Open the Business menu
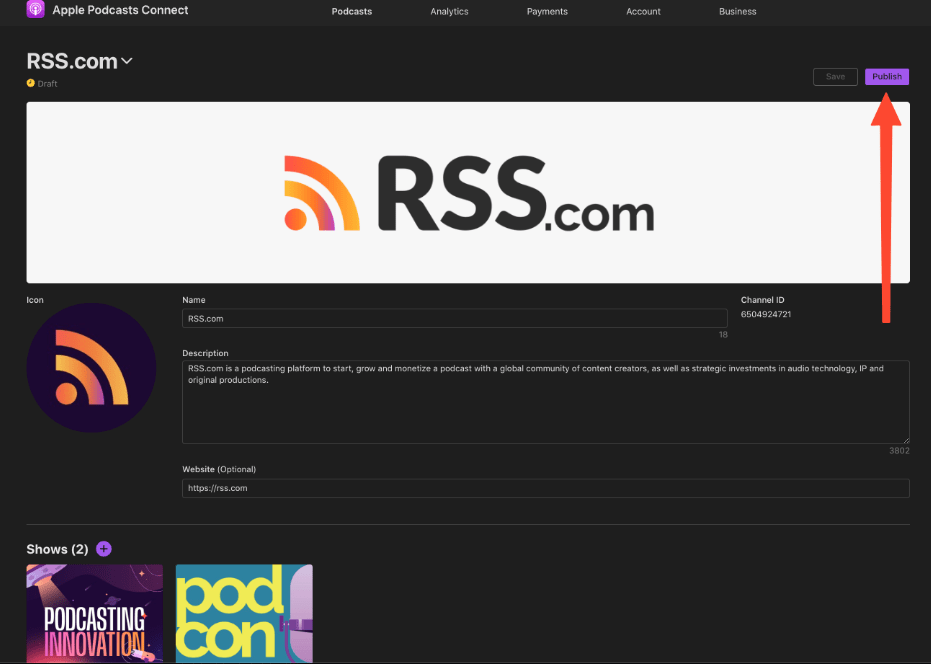Screen dimensions: 931x664 point(737,11)
